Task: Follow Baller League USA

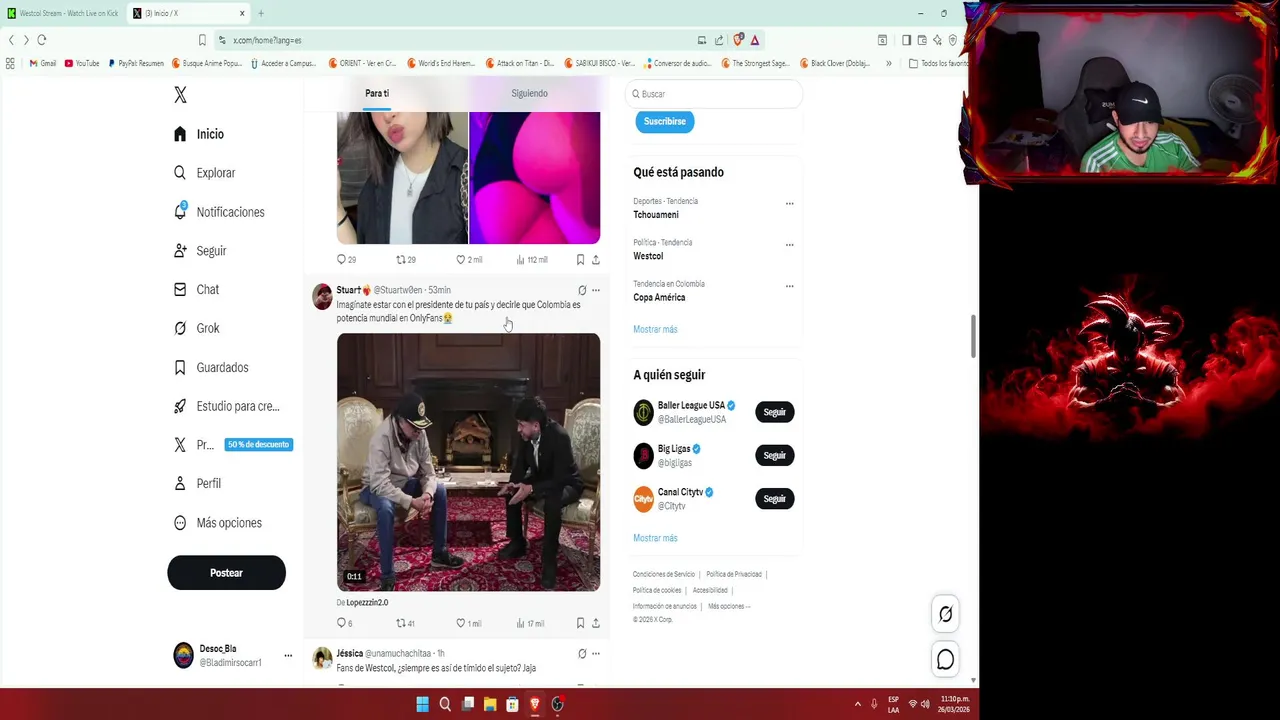Action: 775,412
